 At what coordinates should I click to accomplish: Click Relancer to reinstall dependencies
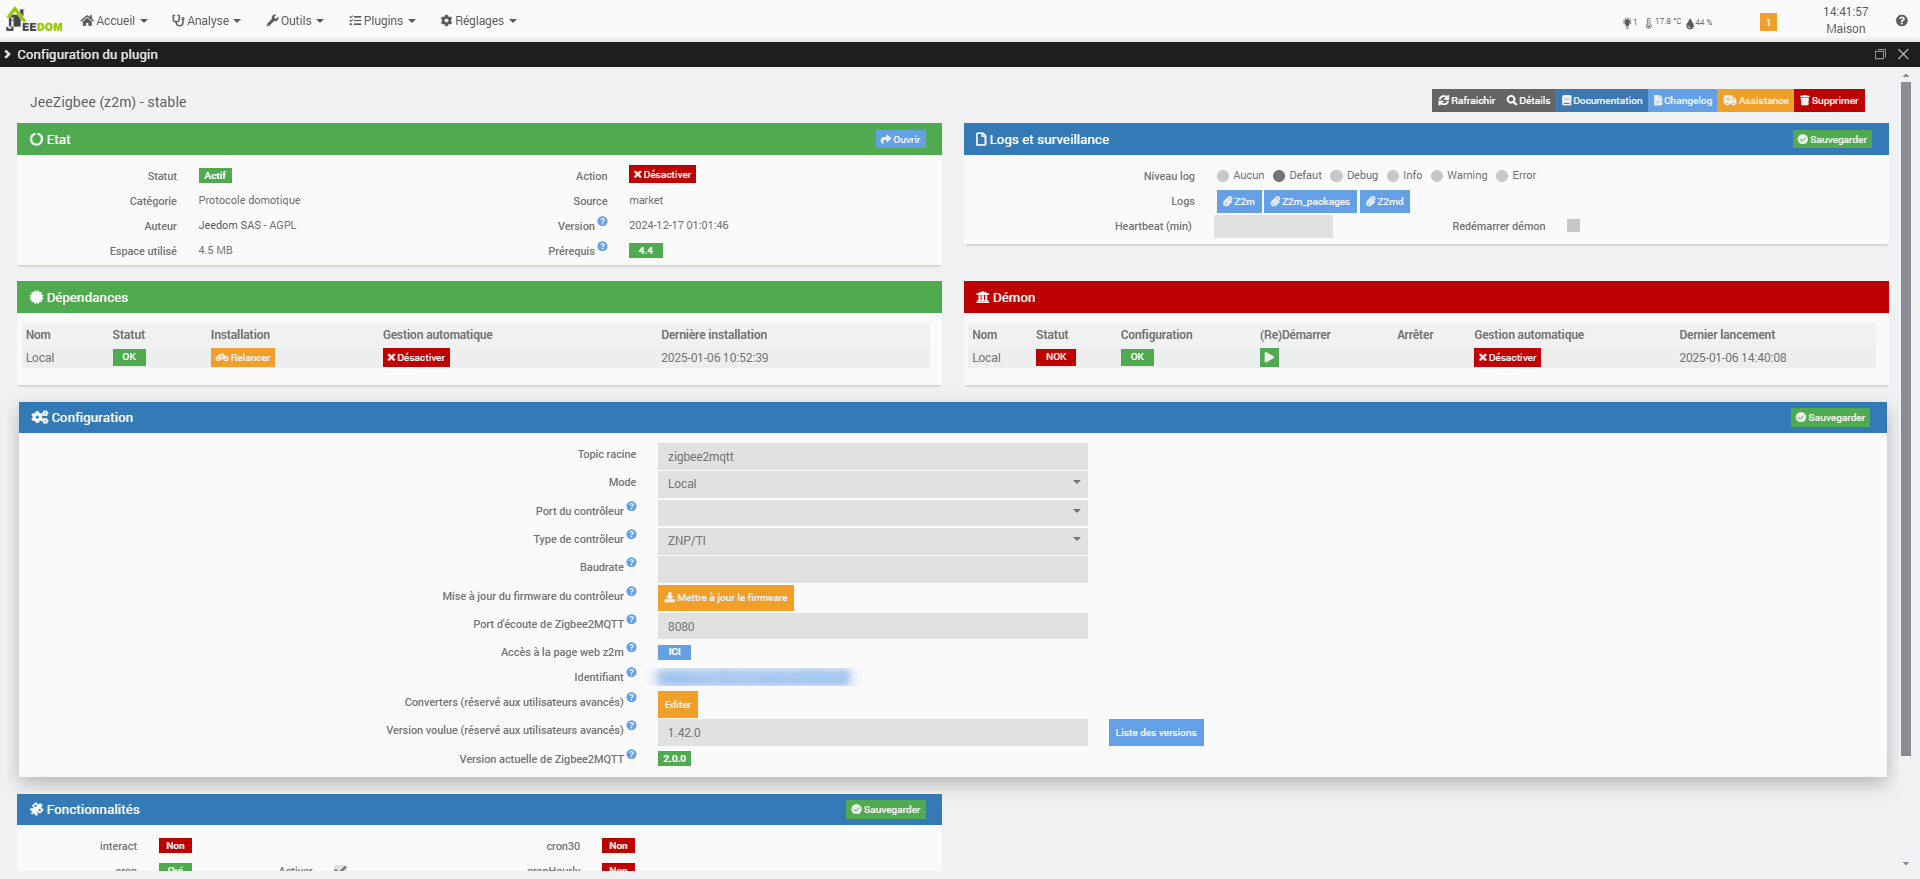tap(243, 357)
